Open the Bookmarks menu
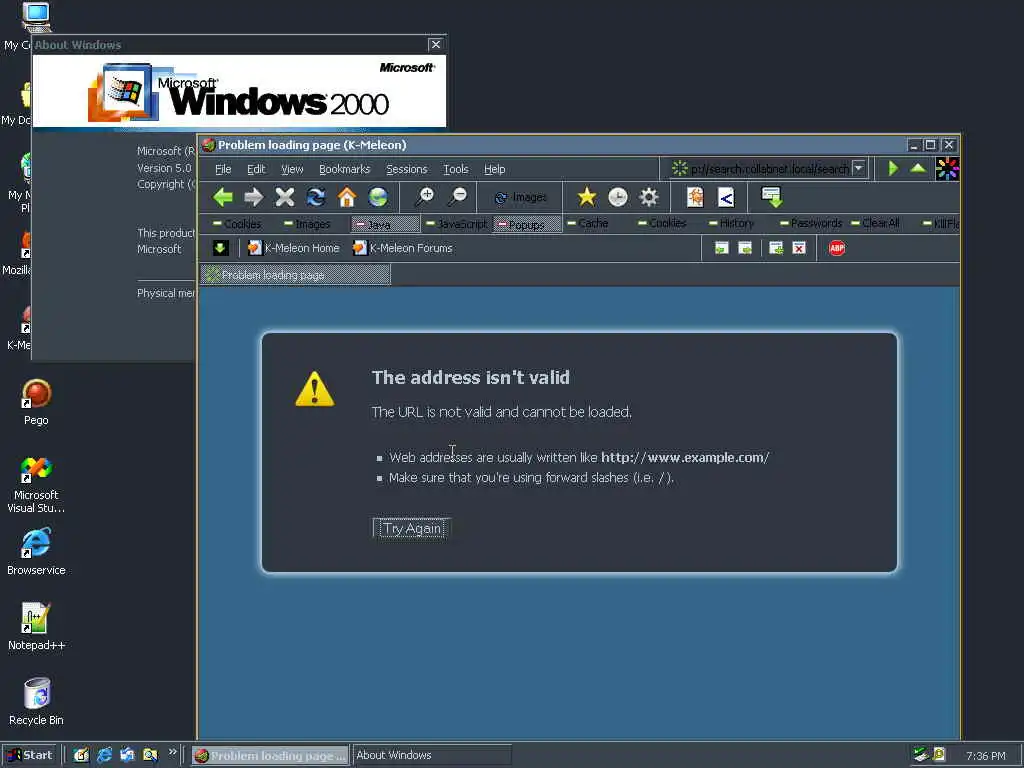This screenshot has width=1024, height=768. [x=344, y=169]
